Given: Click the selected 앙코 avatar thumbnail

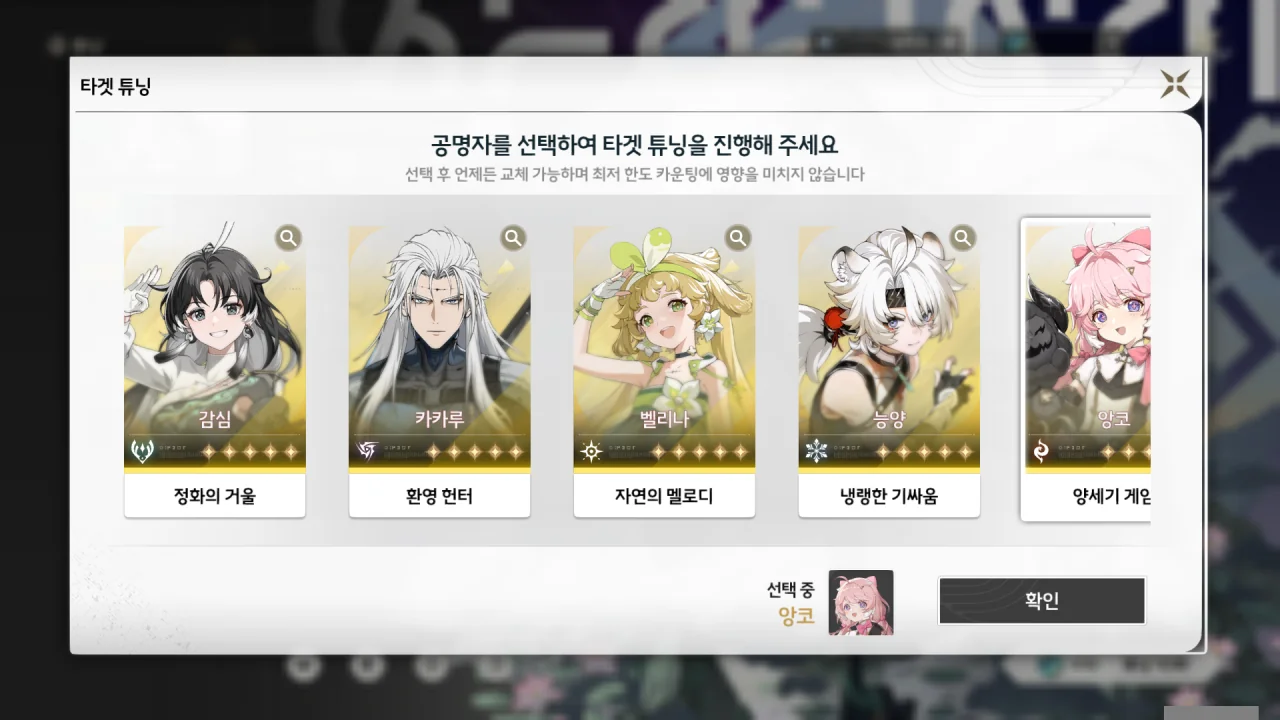Looking at the screenshot, I should point(861,603).
